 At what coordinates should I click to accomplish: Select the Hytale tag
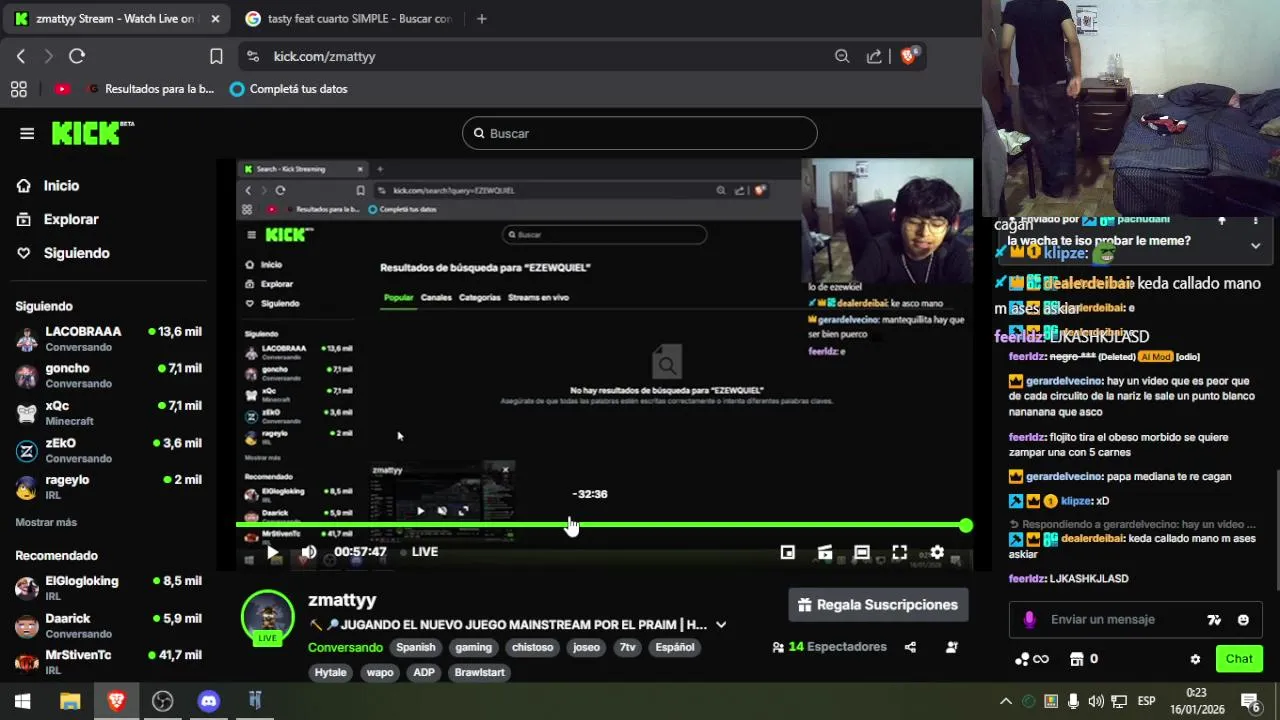click(x=331, y=672)
